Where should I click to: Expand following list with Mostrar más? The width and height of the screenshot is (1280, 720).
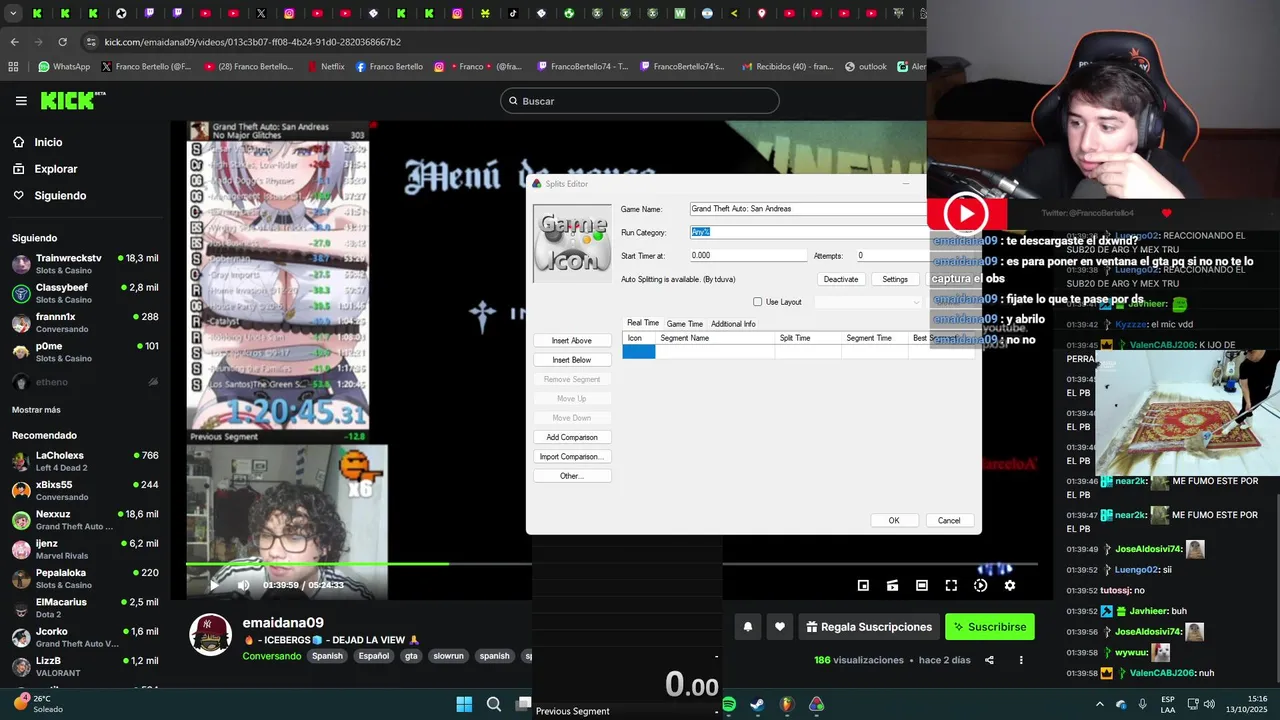point(36,410)
